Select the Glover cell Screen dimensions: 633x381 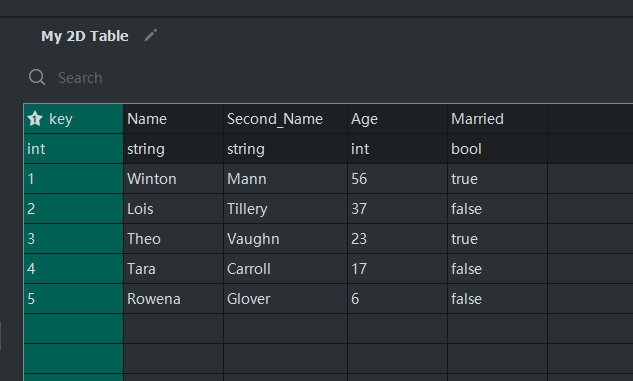tap(285, 299)
